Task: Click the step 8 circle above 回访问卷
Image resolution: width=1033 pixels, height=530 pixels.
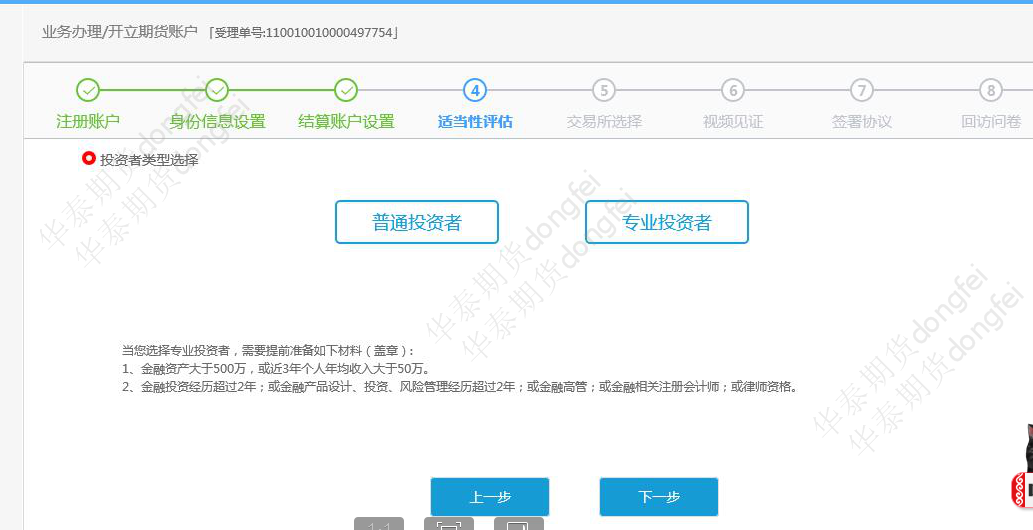Action: 991,90
